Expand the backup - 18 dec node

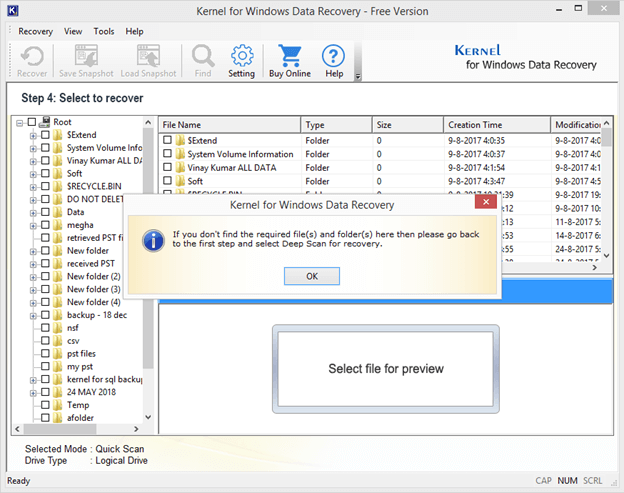pyautogui.click(x=33, y=316)
